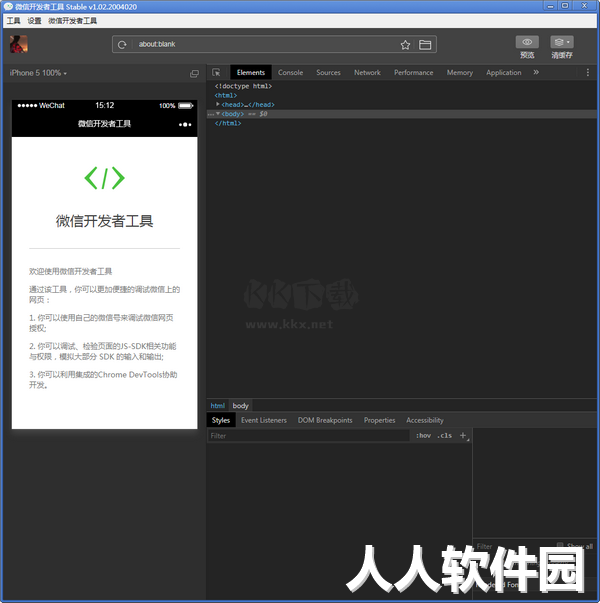Select the Memory tab
Image resolution: width=600 pixels, height=603 pixels.
point(460,72)
